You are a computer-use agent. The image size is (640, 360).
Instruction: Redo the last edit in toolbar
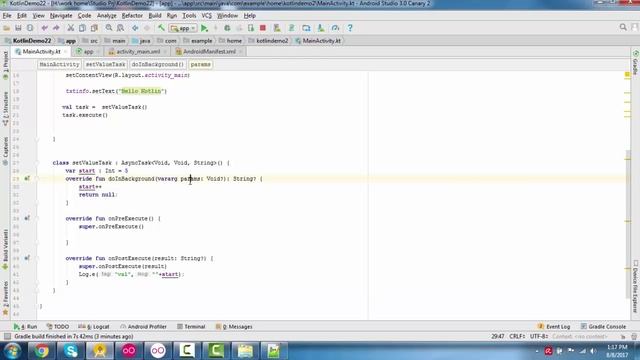coord(56,28)
